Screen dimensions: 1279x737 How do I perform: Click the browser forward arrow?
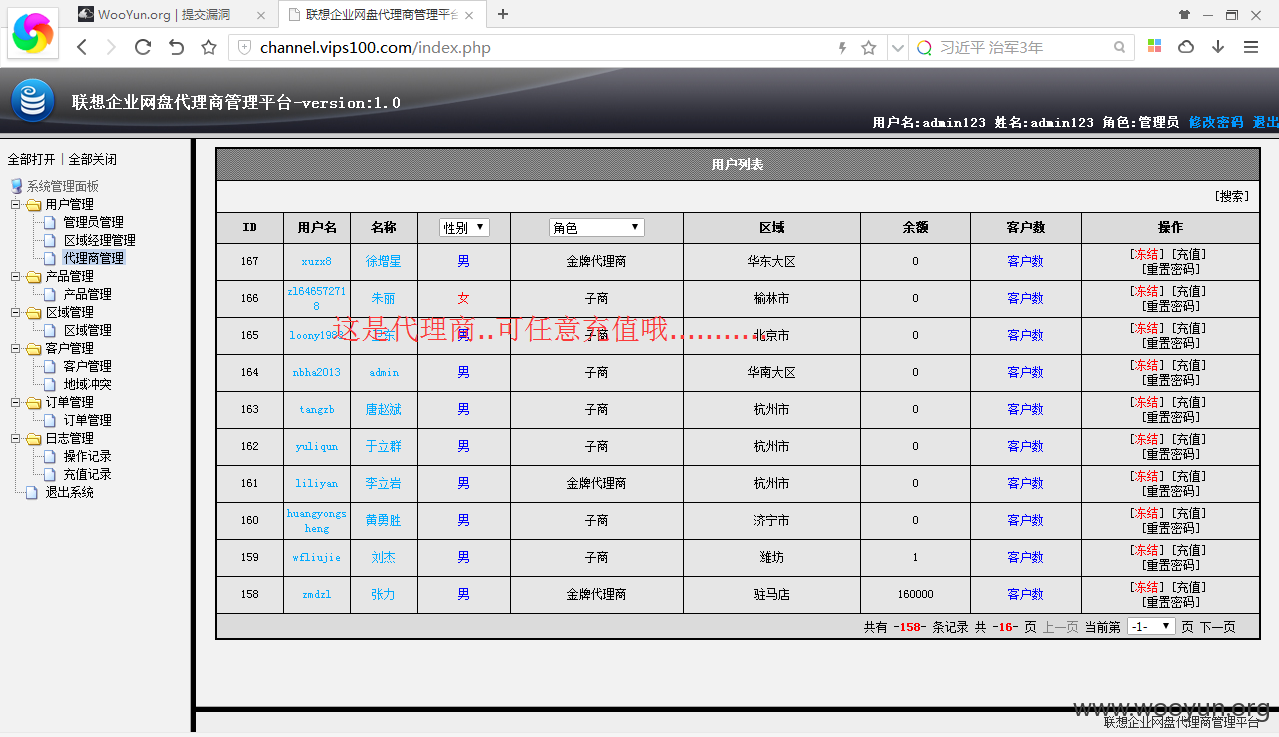tap(111, 47)
